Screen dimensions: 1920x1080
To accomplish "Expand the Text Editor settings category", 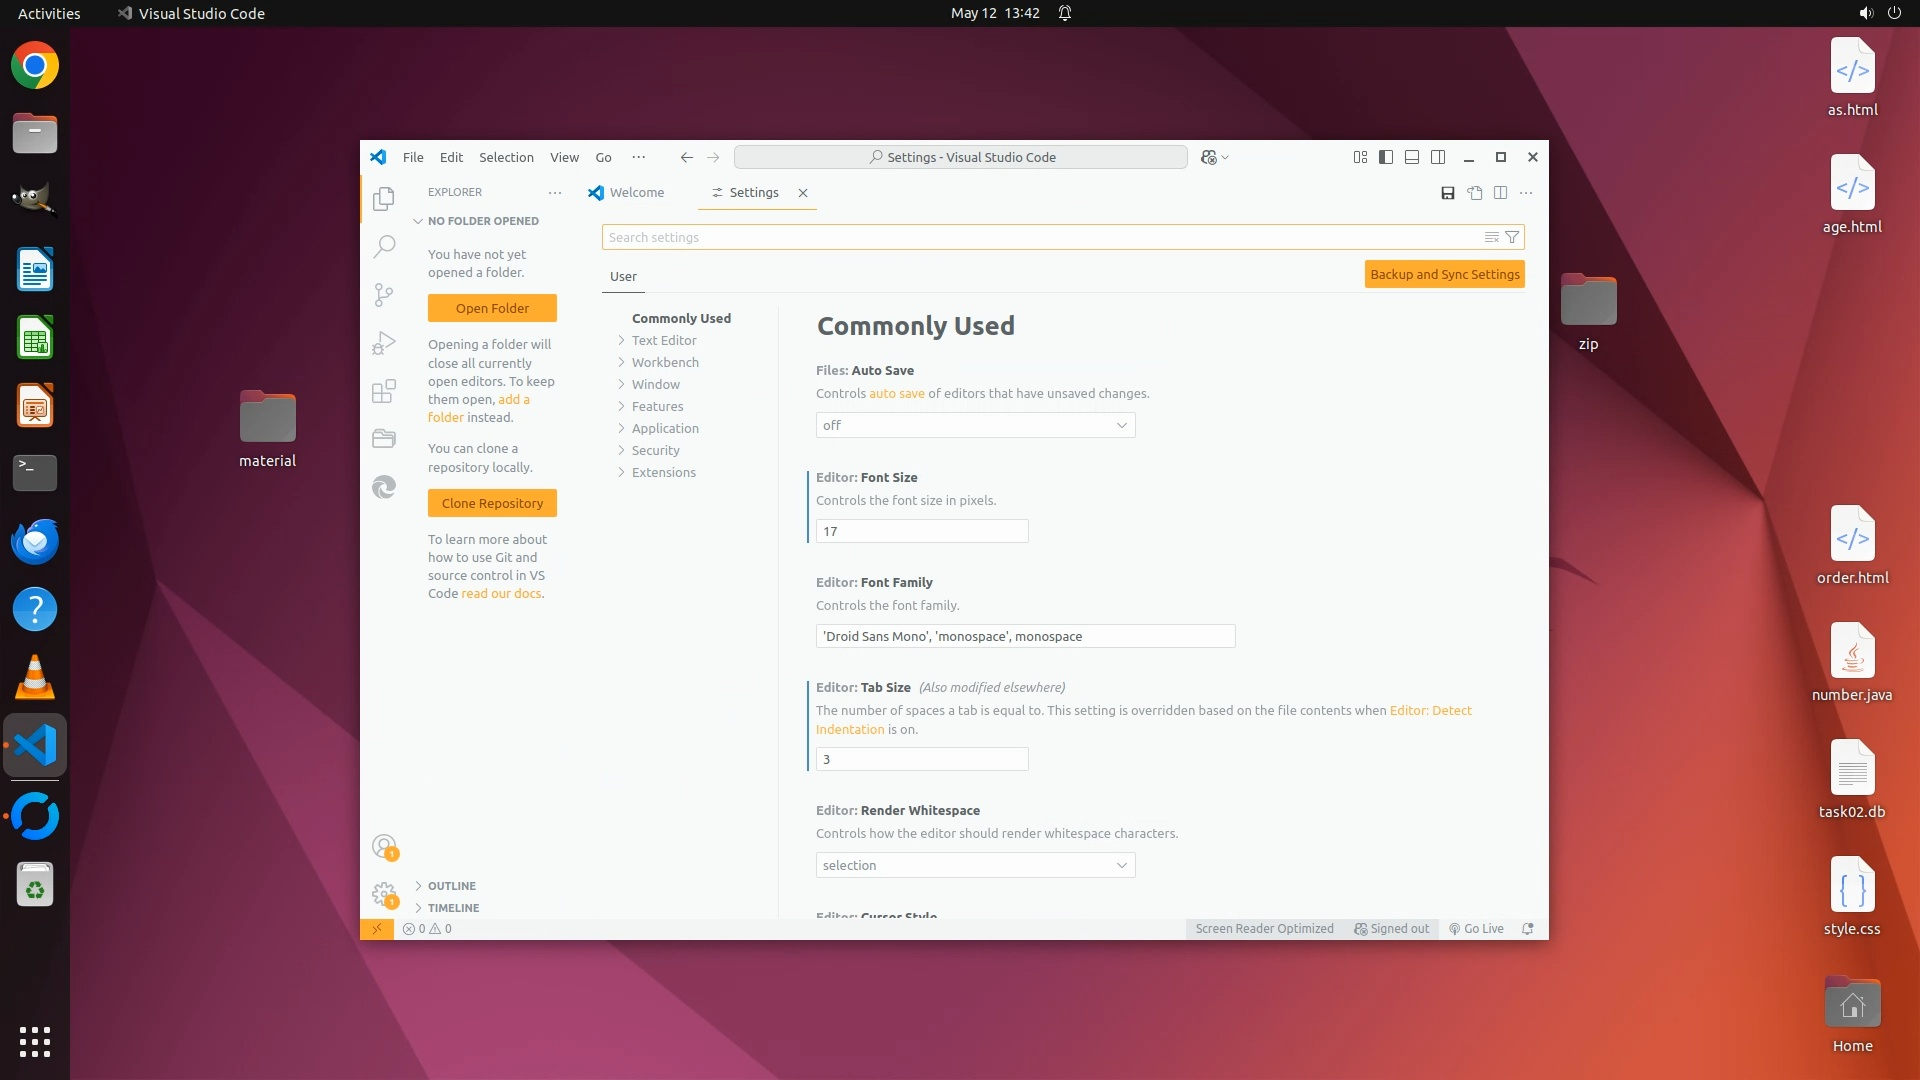I will point(663,341).
